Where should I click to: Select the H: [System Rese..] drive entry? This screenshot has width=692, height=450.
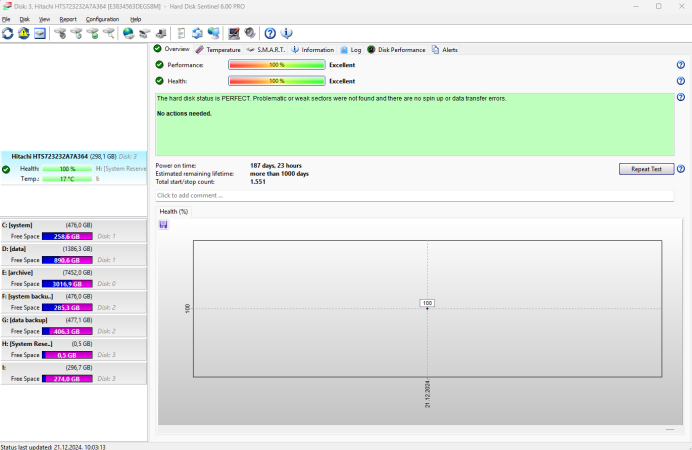tap(74, 349)
